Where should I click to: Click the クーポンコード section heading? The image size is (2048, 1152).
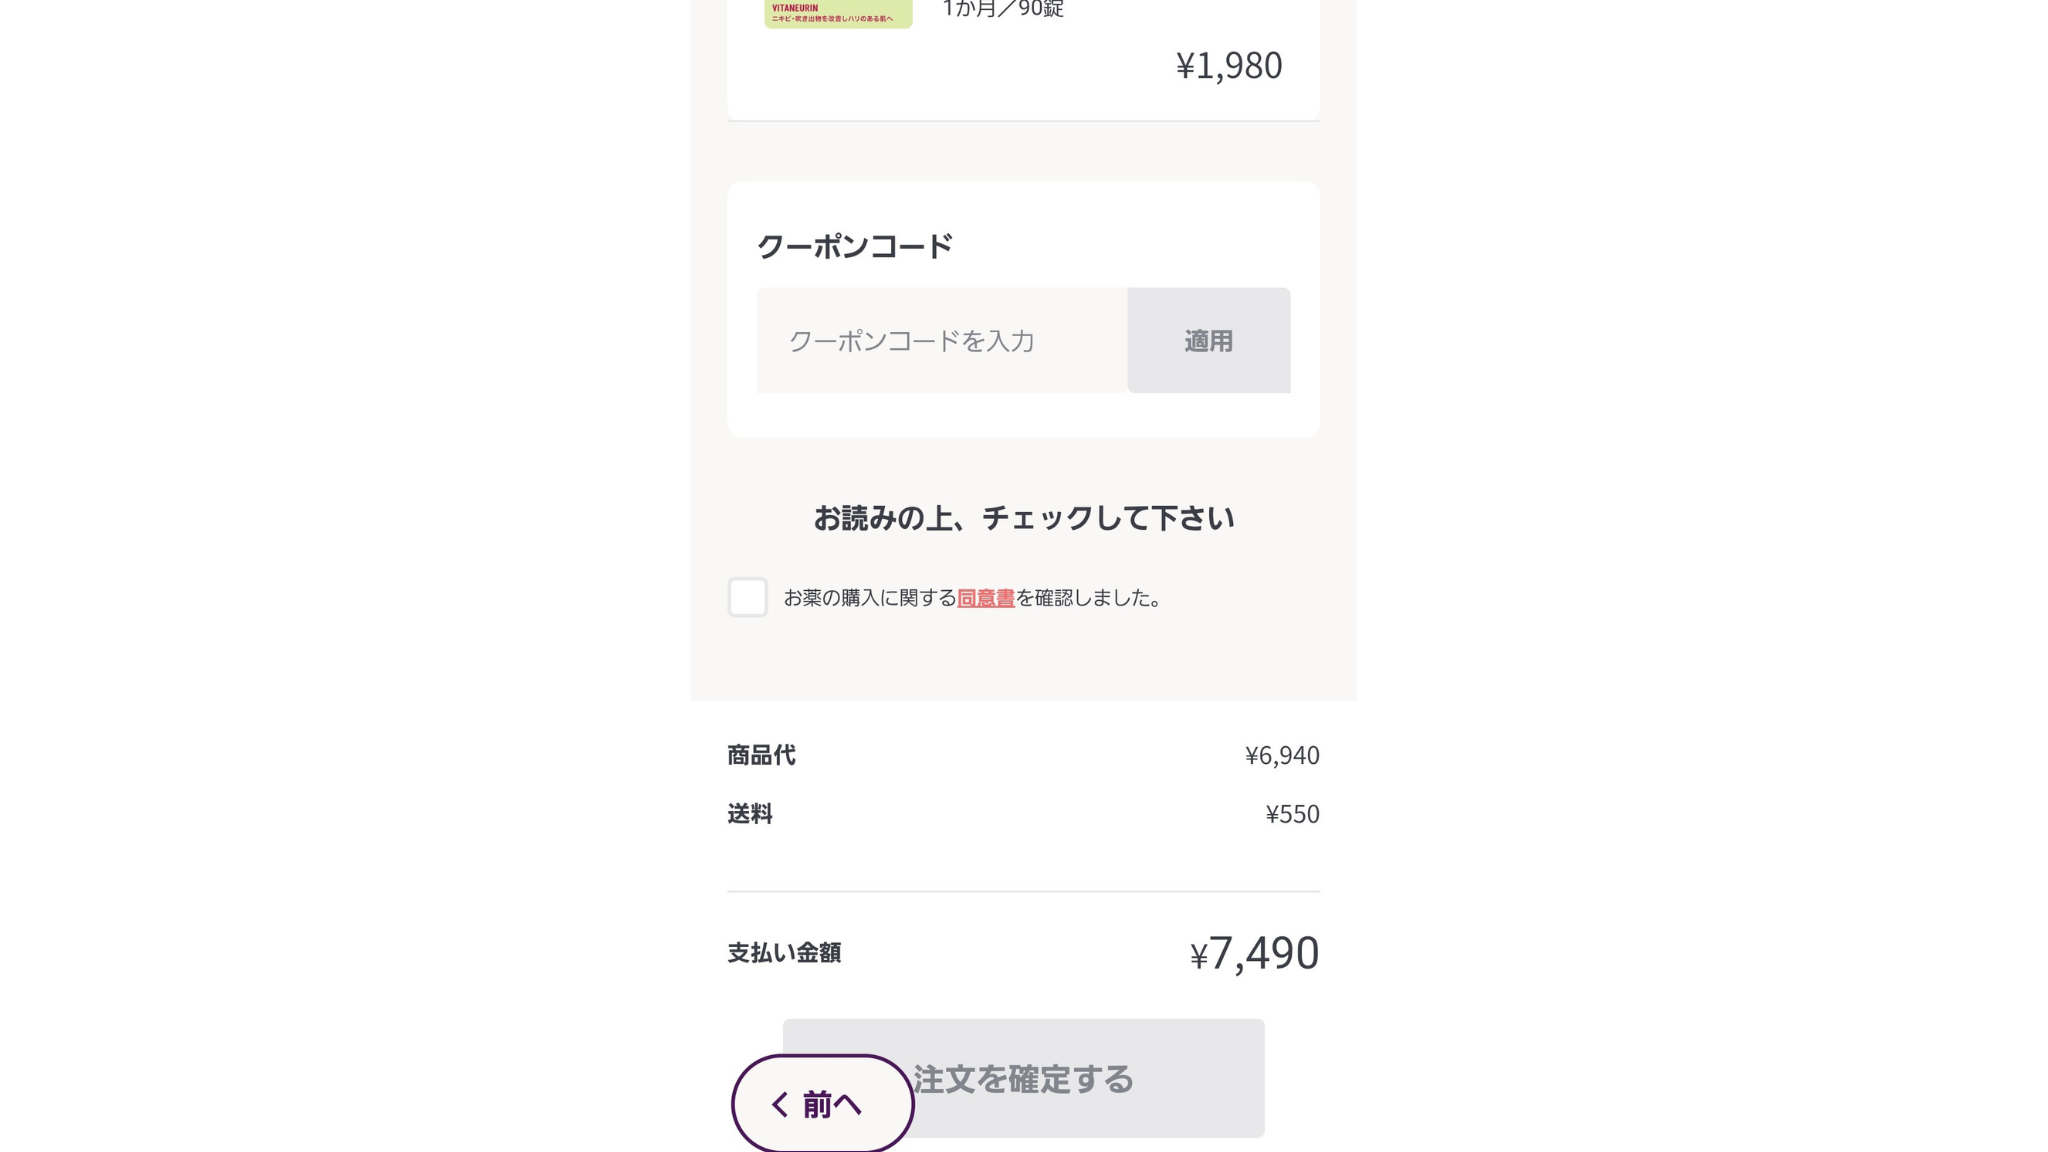tap(854, 246)
